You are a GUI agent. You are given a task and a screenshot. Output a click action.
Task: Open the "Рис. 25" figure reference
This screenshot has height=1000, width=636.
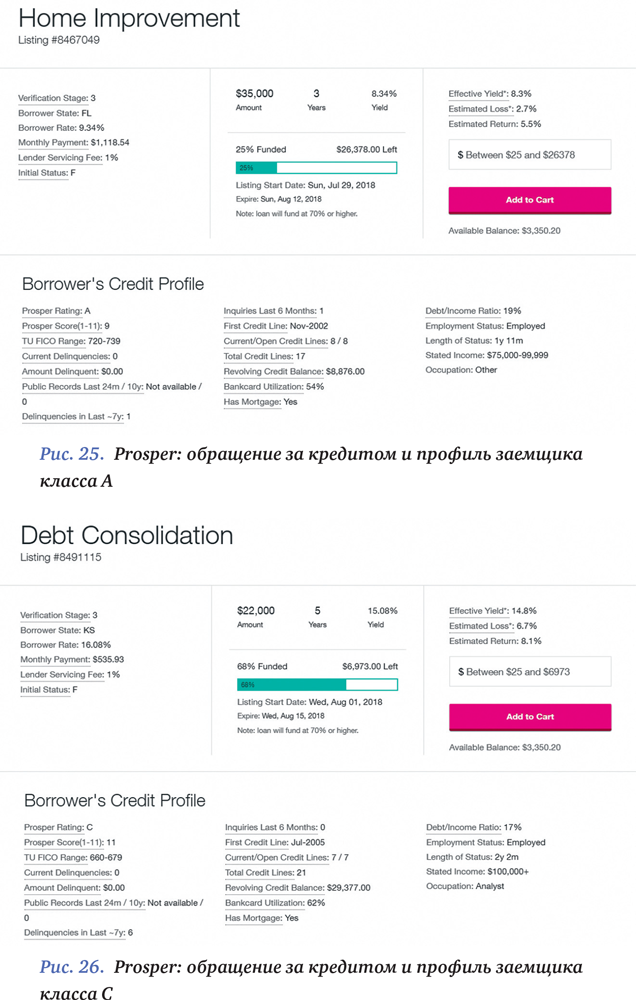click(72, 455)
